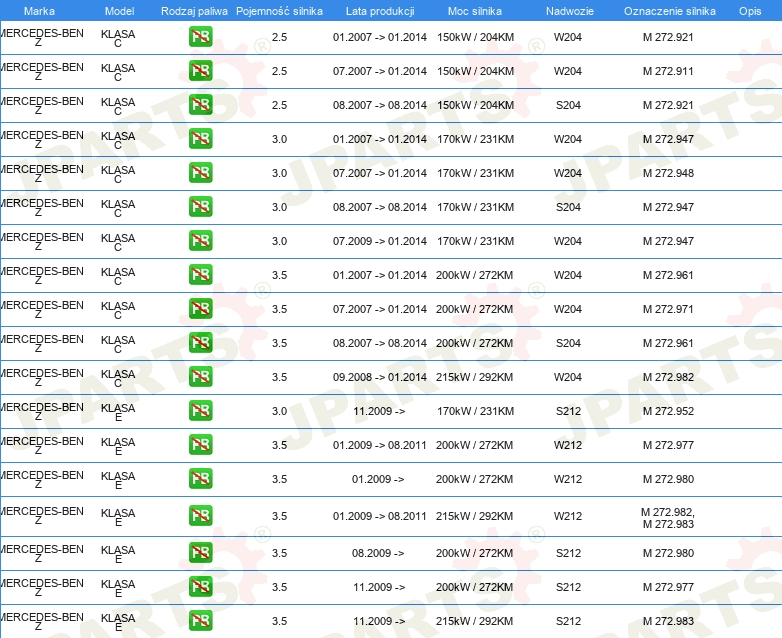The width and height of the screenshot is (782, 638).
Task: Click the fuel icon in the M 272.982, M 272.983 row
Action: coord(200,516)
